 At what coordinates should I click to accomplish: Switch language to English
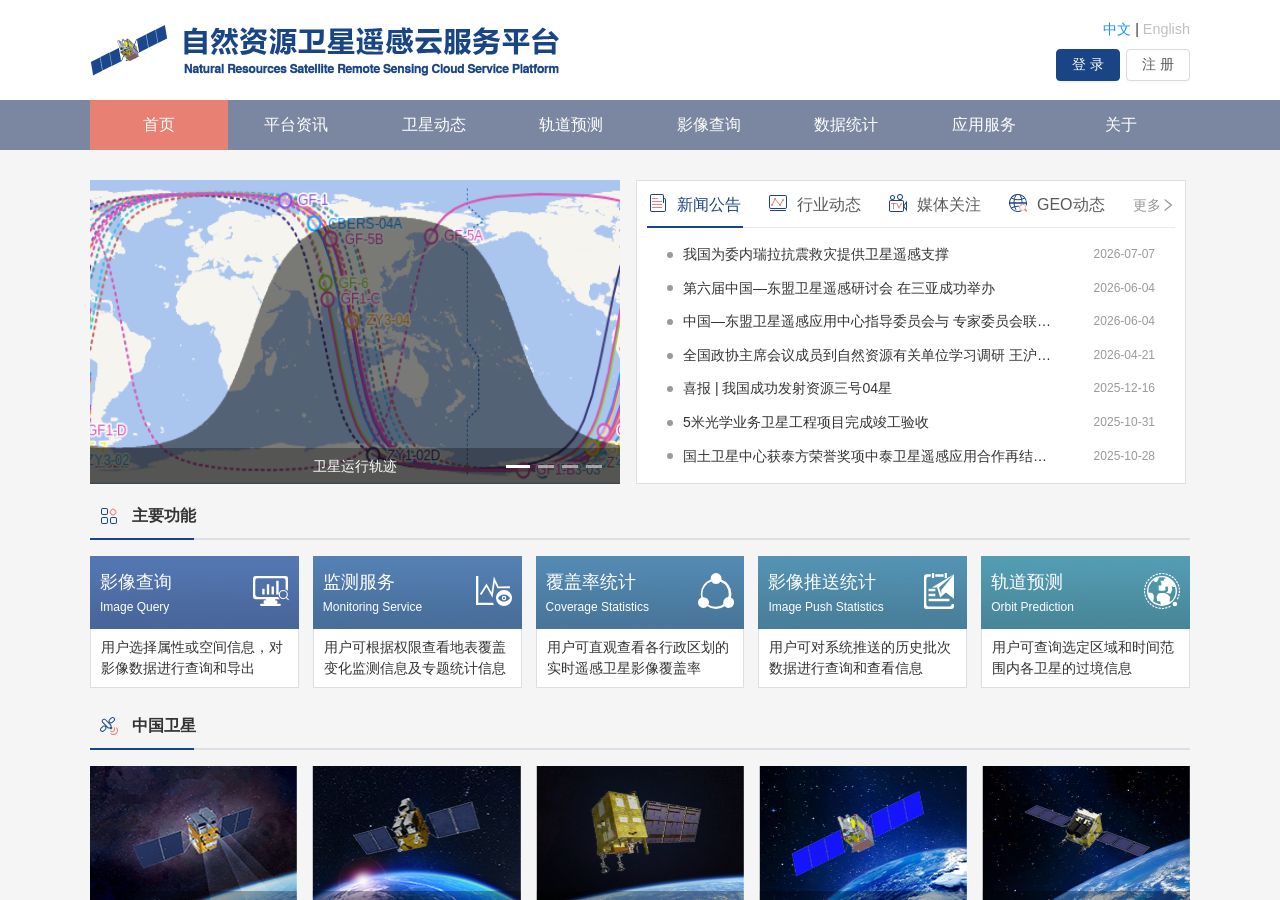tap(1166, 29)
